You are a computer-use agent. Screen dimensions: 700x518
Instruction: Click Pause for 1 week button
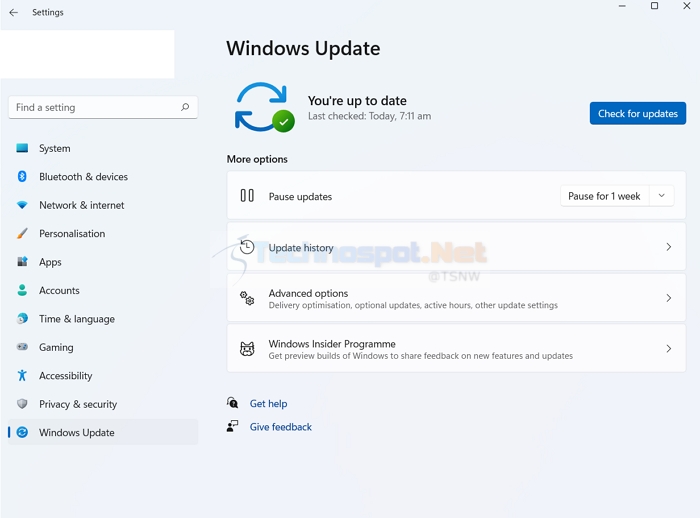point(604,196)
